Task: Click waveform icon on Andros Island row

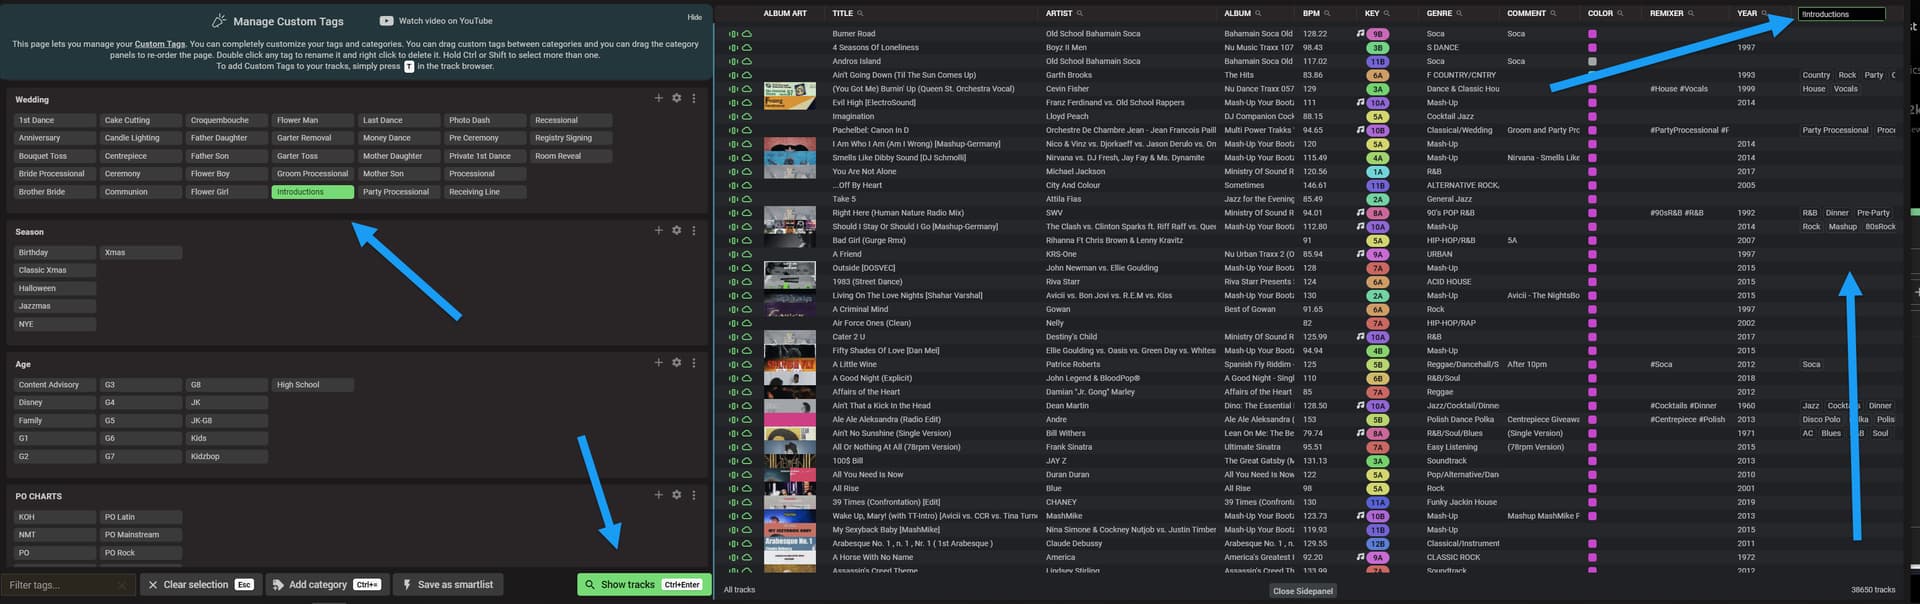Action: click(x=733, y=61)
